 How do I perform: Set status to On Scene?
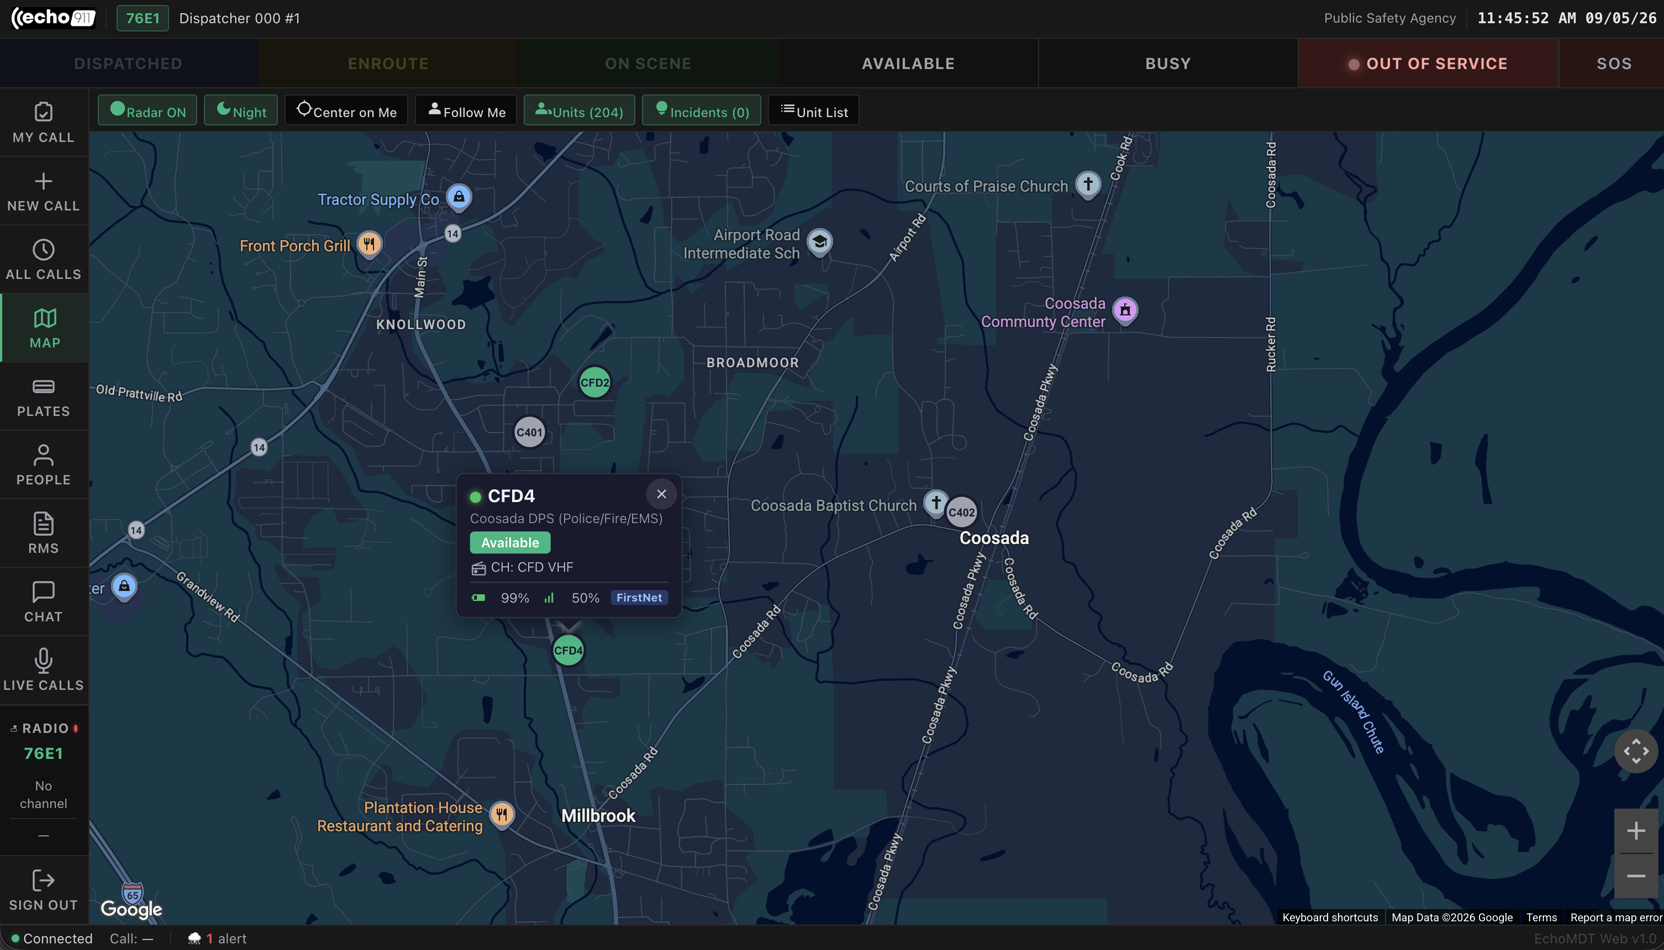[x=648, y=63]
